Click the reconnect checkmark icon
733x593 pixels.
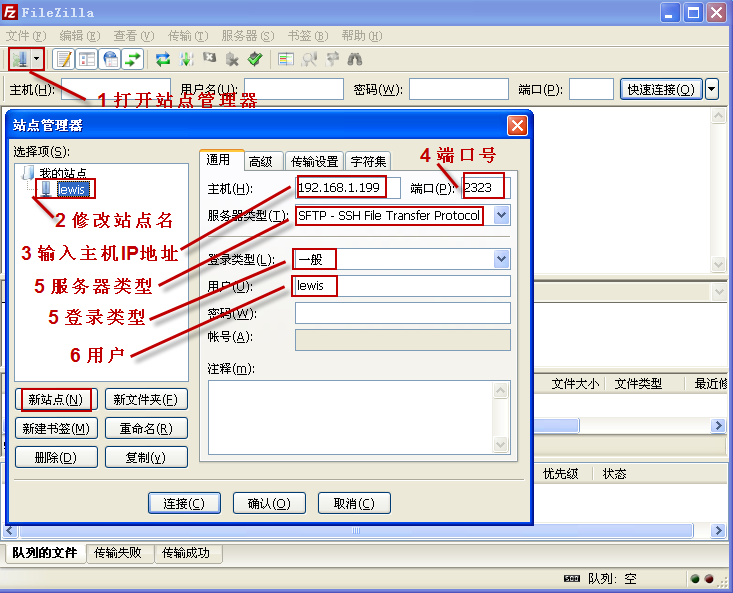pos(255,59)
